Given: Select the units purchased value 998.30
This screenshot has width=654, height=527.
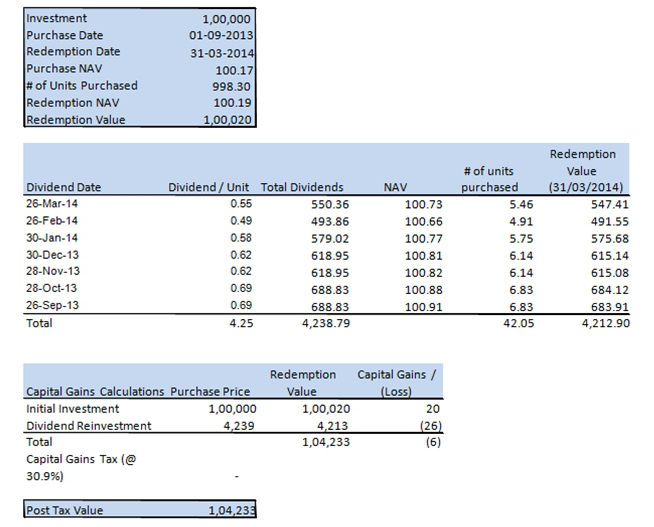Looking at the screenshot, I should (233, 86).
